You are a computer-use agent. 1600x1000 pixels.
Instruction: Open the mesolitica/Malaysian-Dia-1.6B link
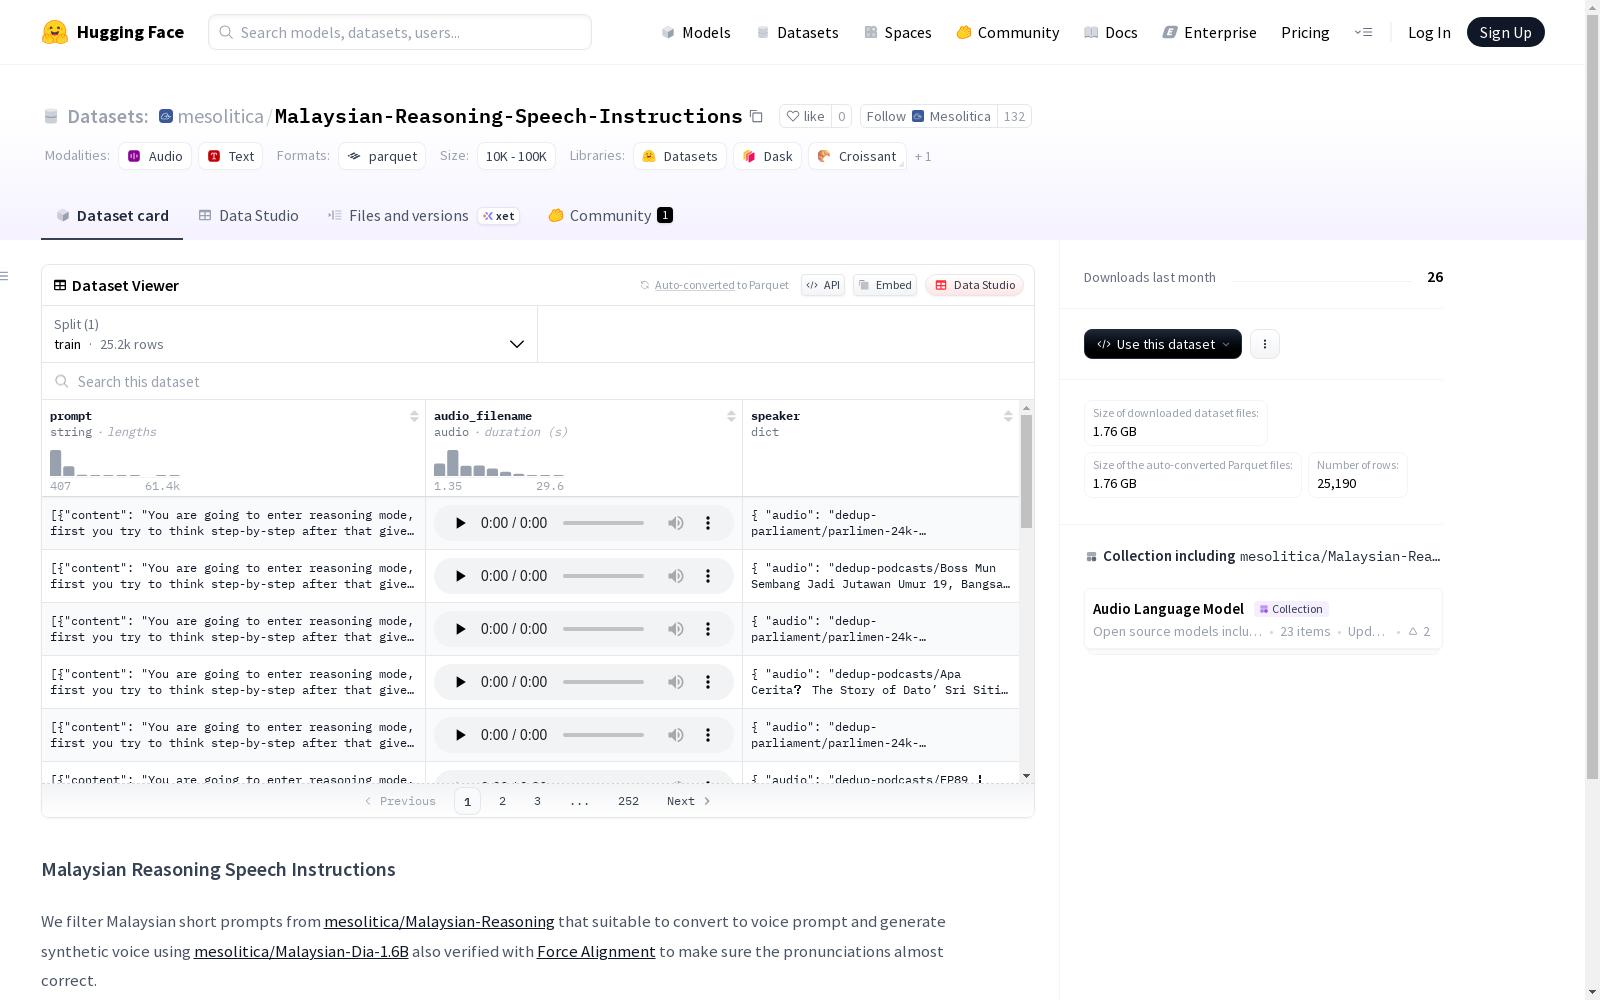point(301,952)
